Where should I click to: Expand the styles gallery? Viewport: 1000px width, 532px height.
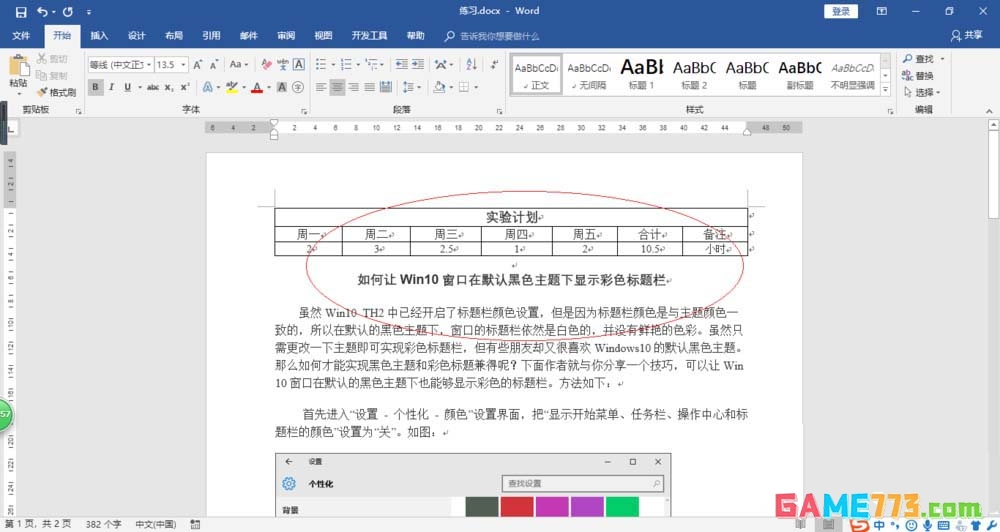[x=885, y=90]
